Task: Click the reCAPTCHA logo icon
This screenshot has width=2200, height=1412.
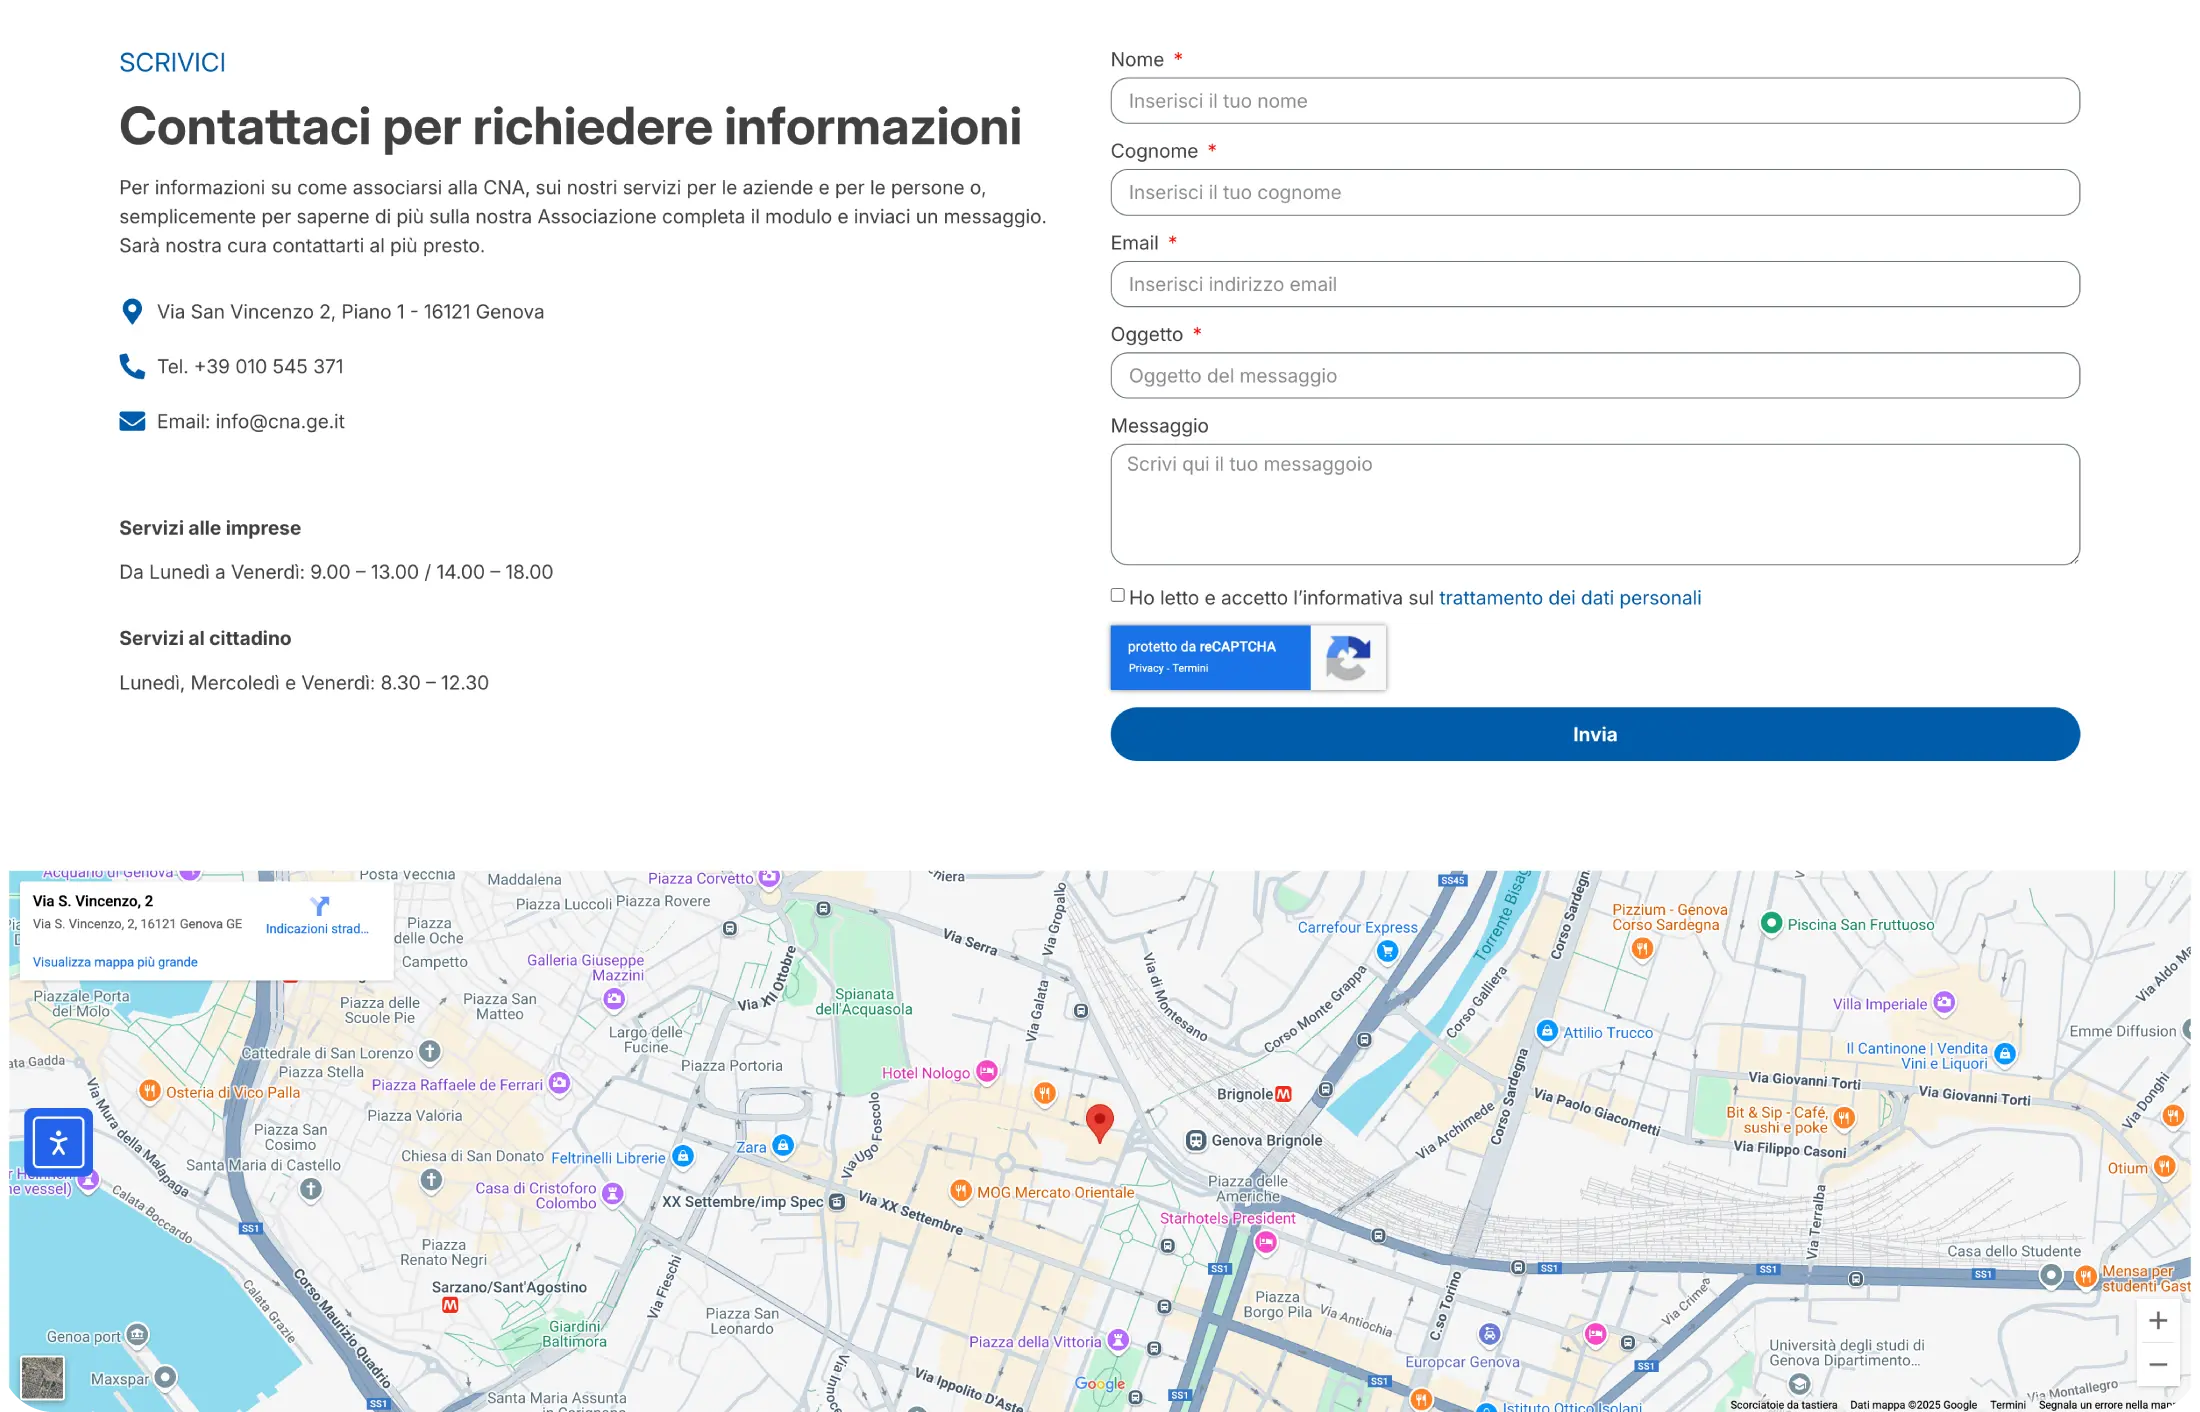Action: click(1347, 658)
